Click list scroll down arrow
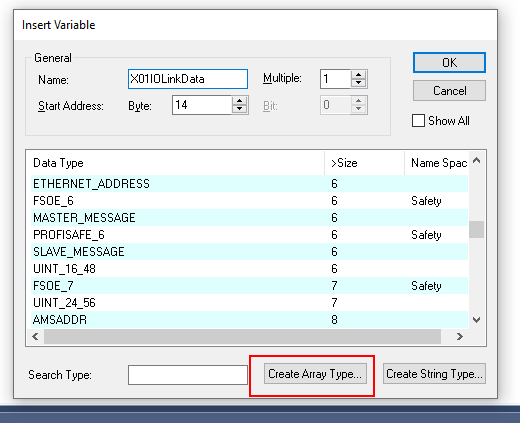This screenshot has width=520, height=423. coord(477,320)
